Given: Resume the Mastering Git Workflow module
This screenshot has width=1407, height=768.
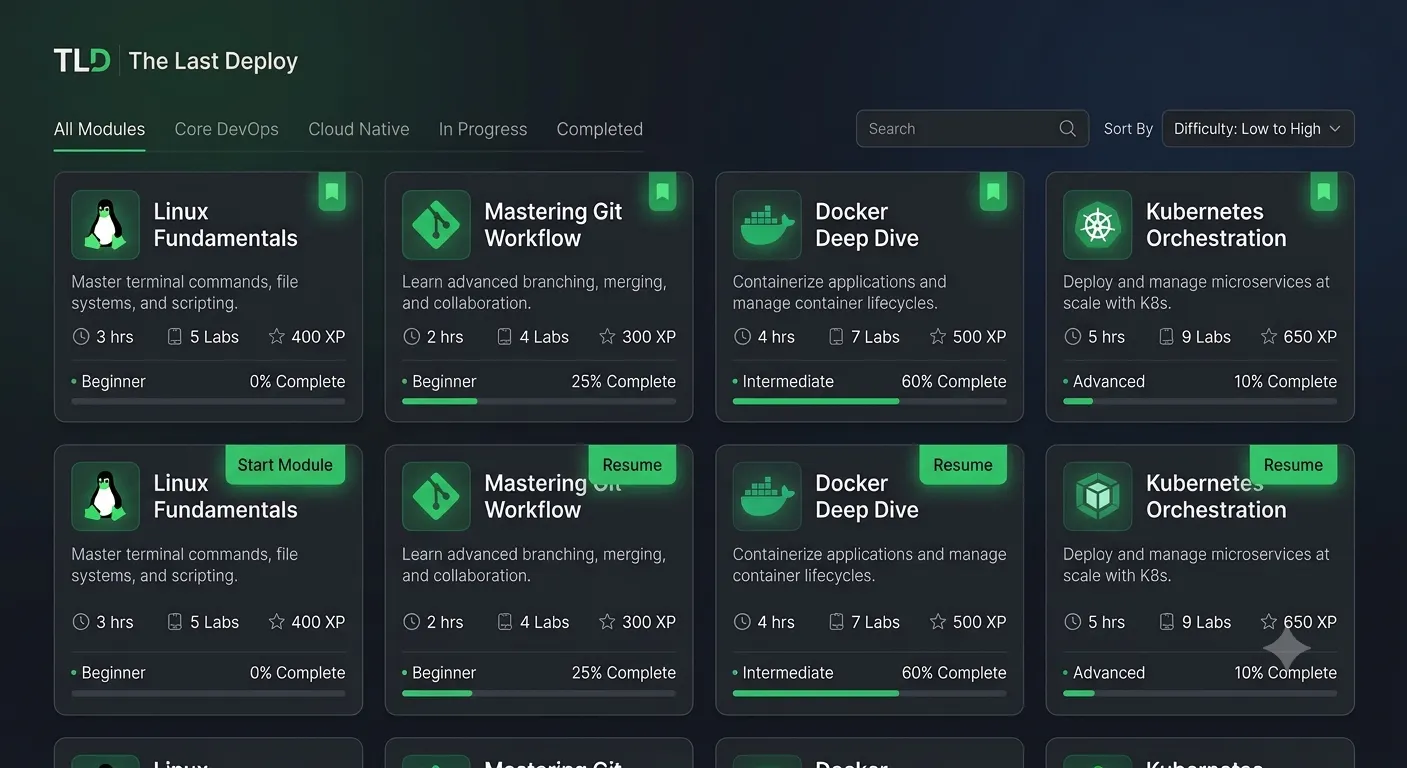Looking at the screenshot, I should [632, 465].
